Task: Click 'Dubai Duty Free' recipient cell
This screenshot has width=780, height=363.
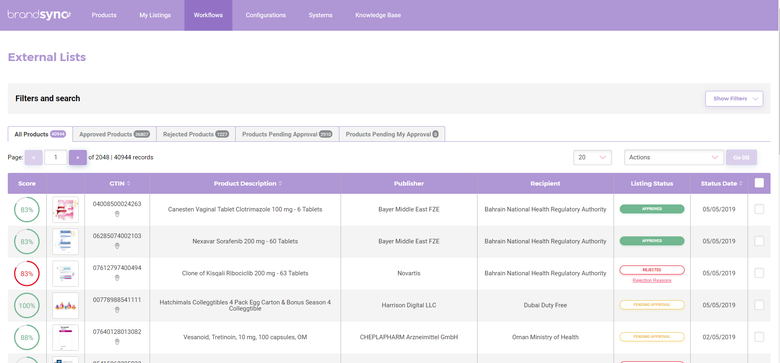Action: click(x=545, y=305)
